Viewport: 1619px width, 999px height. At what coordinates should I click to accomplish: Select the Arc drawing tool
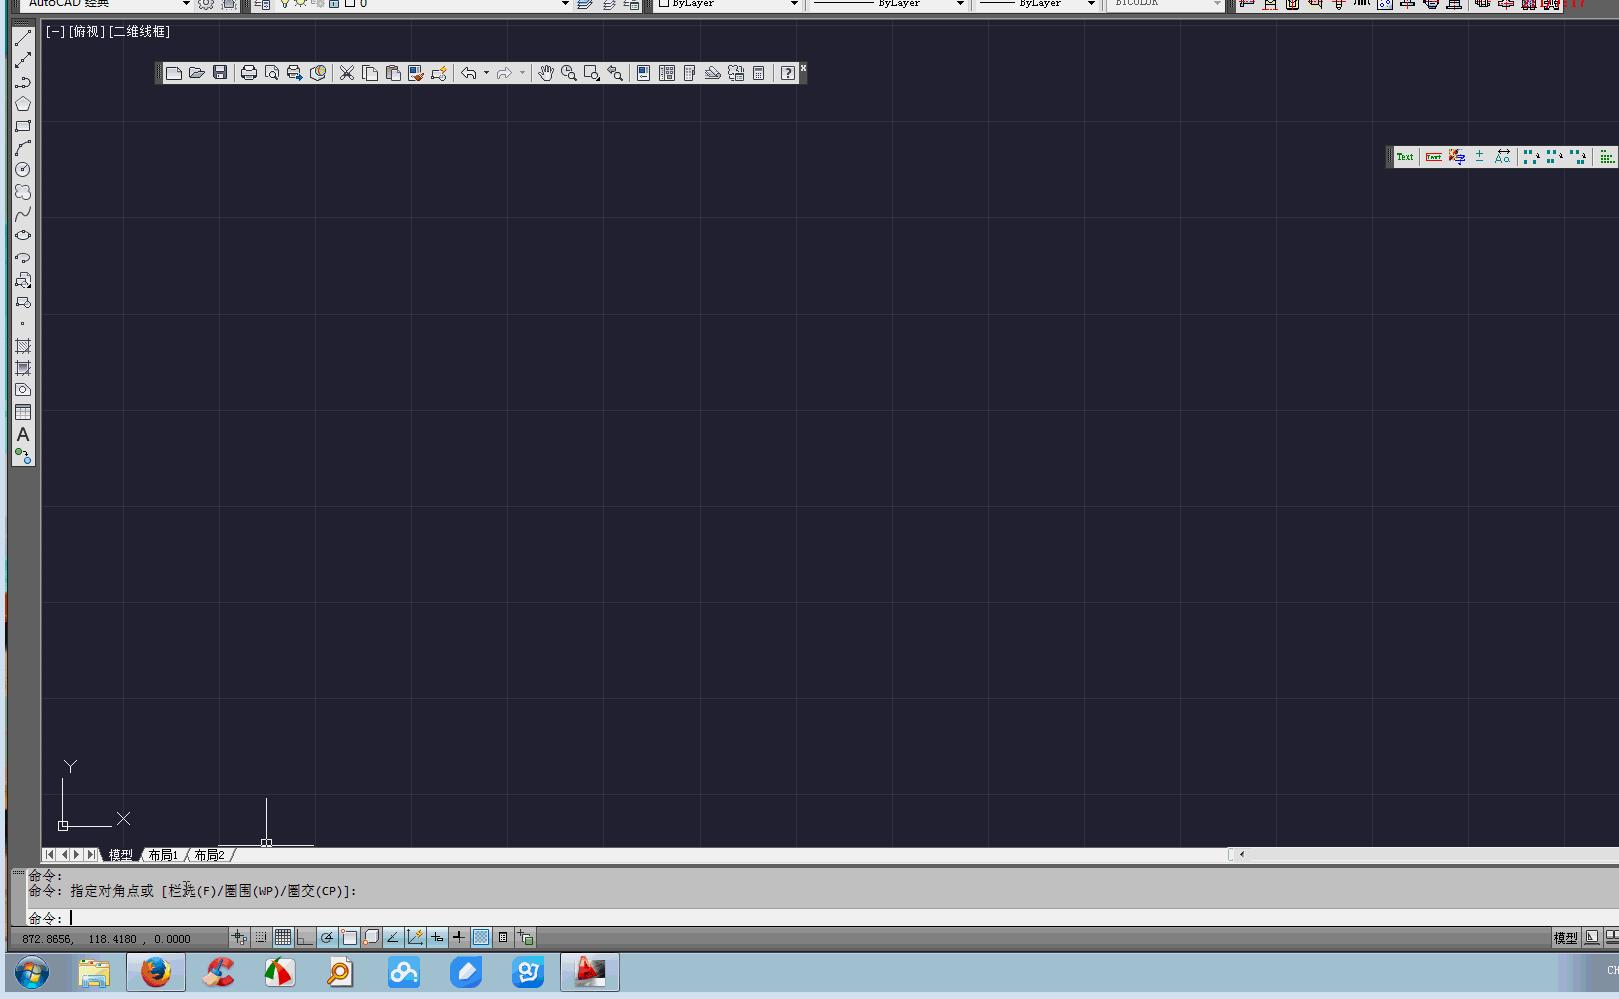click(23, 148)
